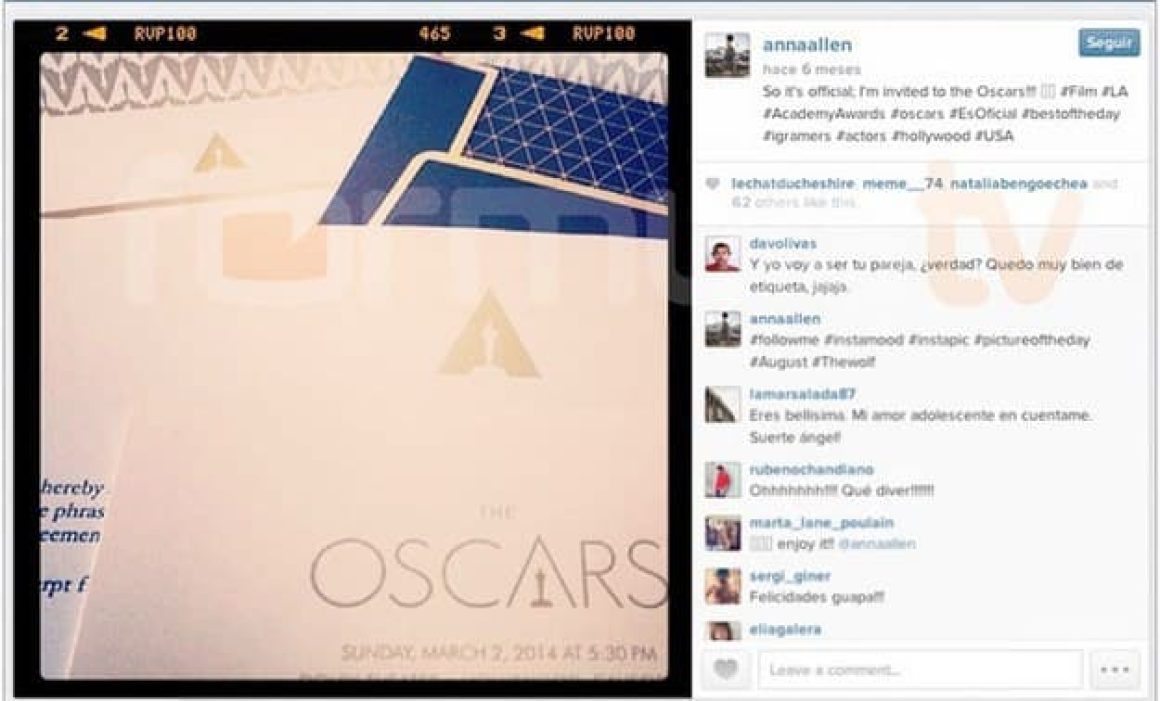The height and width of the screenshot is (701, 1160).
Task: Open nataliabengoechea liker profile
Action: coord(1019,183)
